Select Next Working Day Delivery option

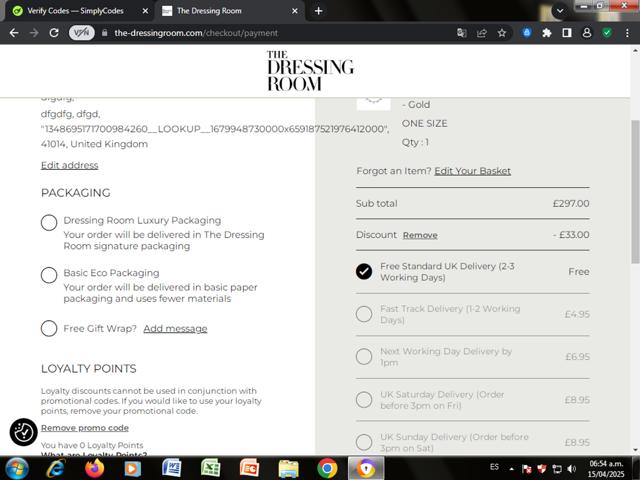click(364, 357)
